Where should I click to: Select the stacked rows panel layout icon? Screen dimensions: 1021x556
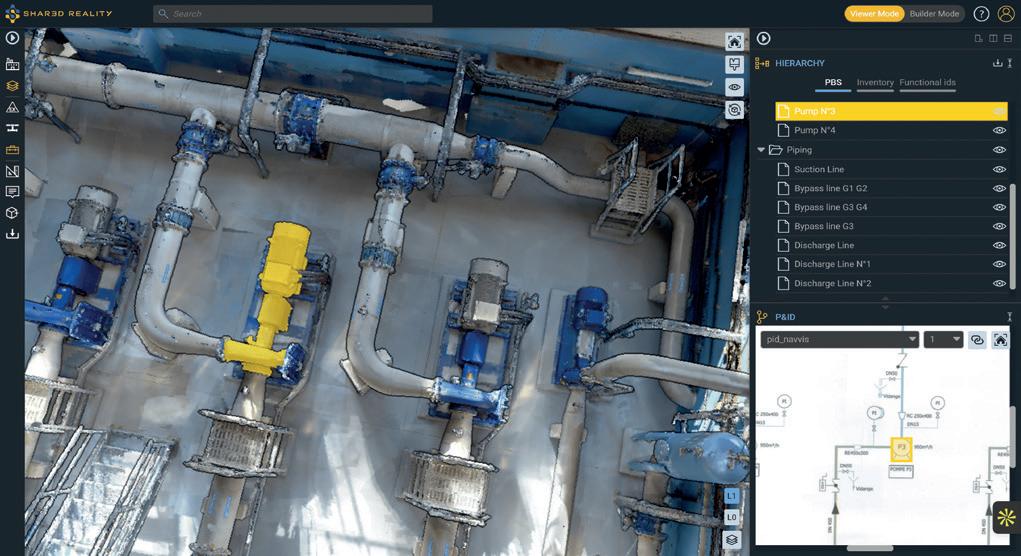click(x=1008, y=38)
